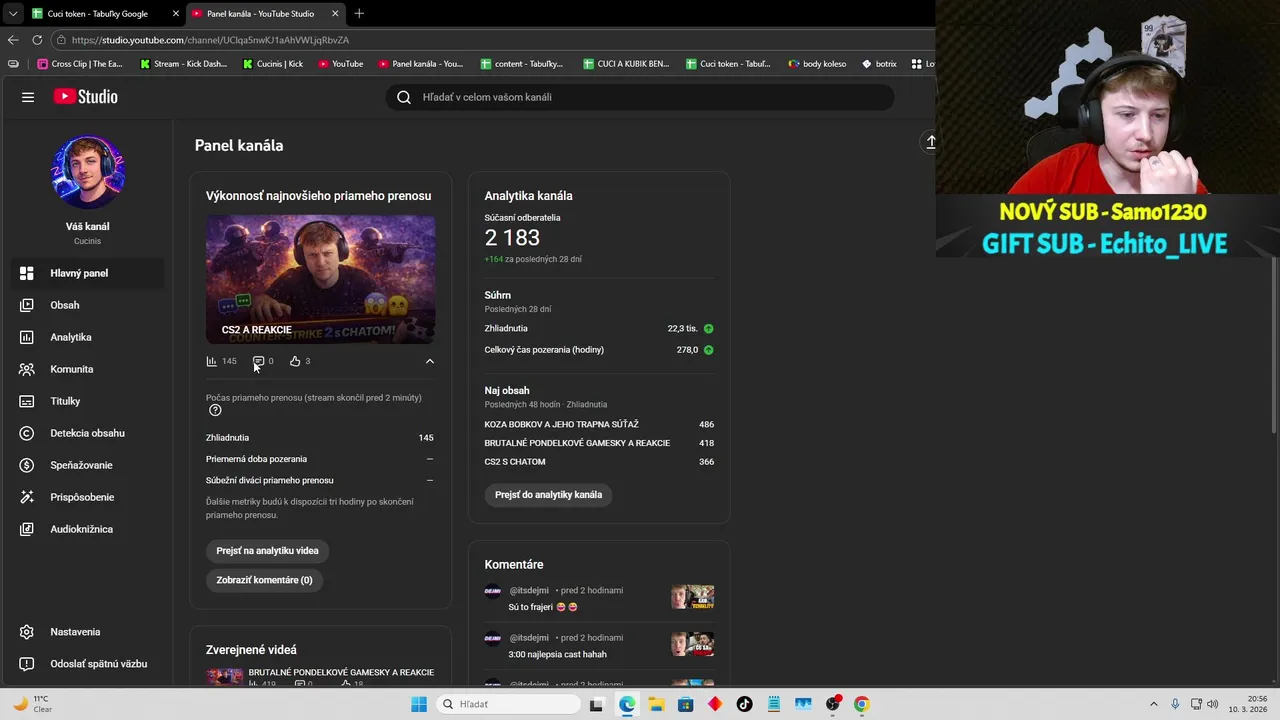1280x720 pixels.
Task: Open comment '3:00 najlepsia cast hahah'
Action: click(x=558, y=654)
